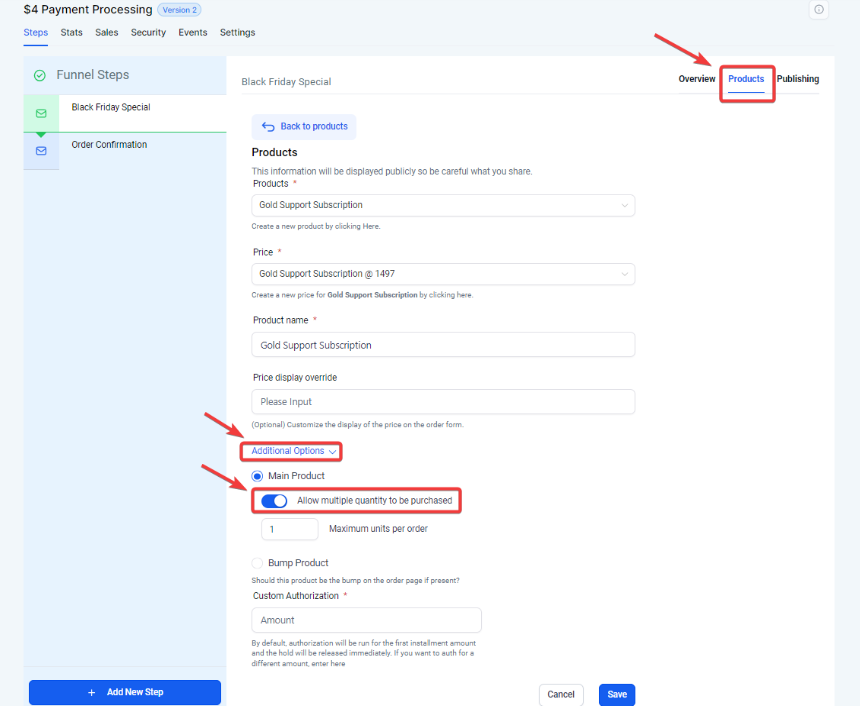Open the Sales tab
The height and width of the screenshot is (723, 860).
[x=106, y=32]
